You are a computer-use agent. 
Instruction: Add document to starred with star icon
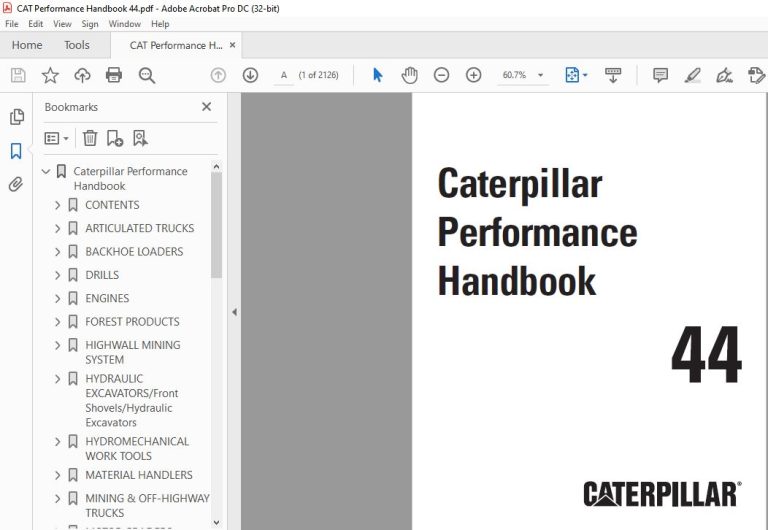click(x=50, y=75)
